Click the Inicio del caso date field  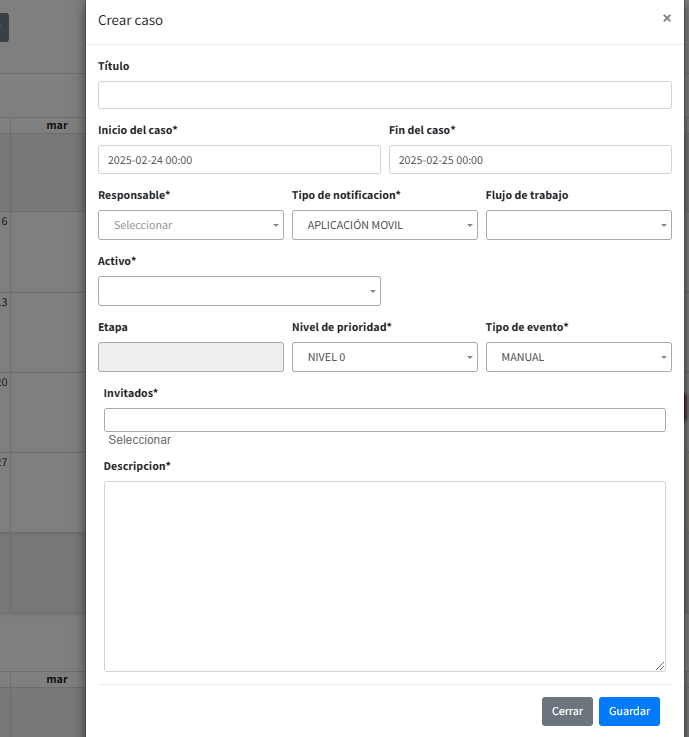tap(239, 160)
